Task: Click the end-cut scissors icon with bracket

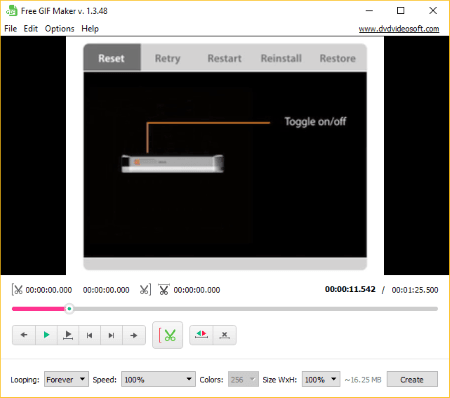Action: click(145, 290)
